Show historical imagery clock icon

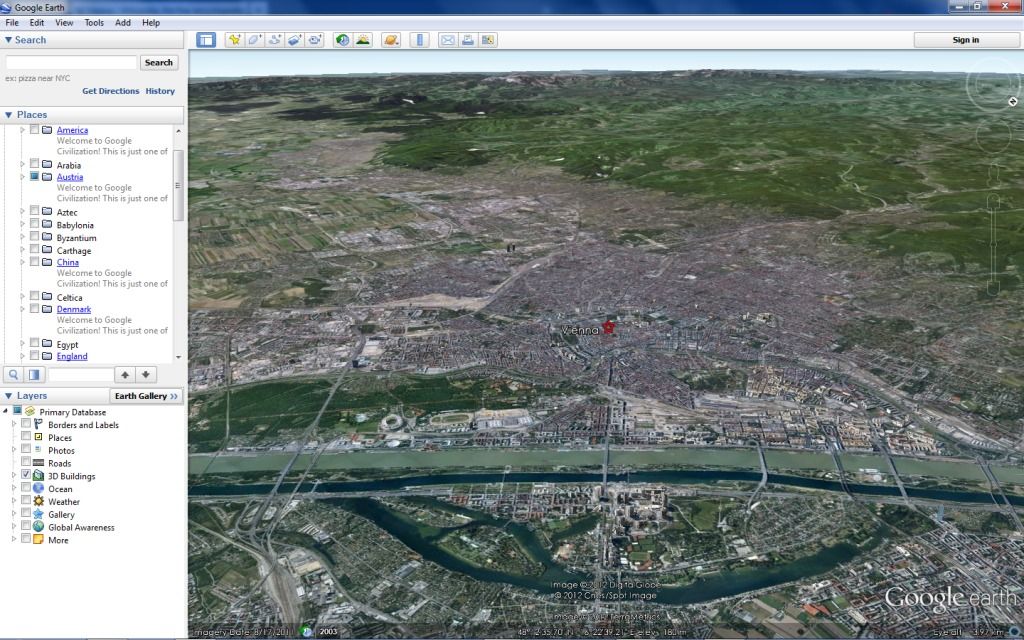pyautogui.click(x=342, y=40)
